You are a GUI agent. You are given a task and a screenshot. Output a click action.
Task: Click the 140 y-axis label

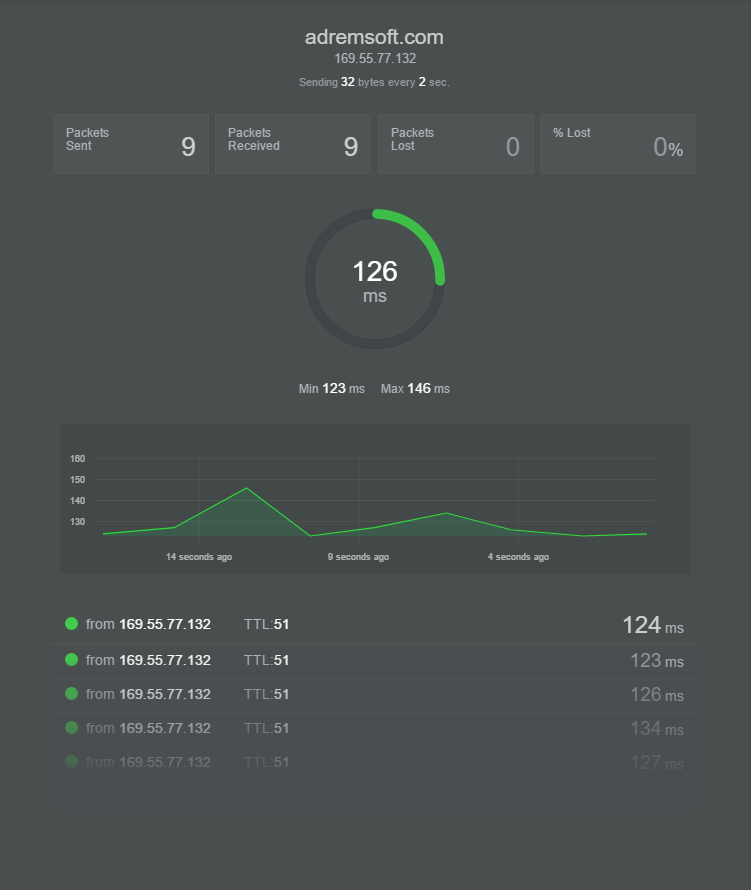click(x=78, y=501)
